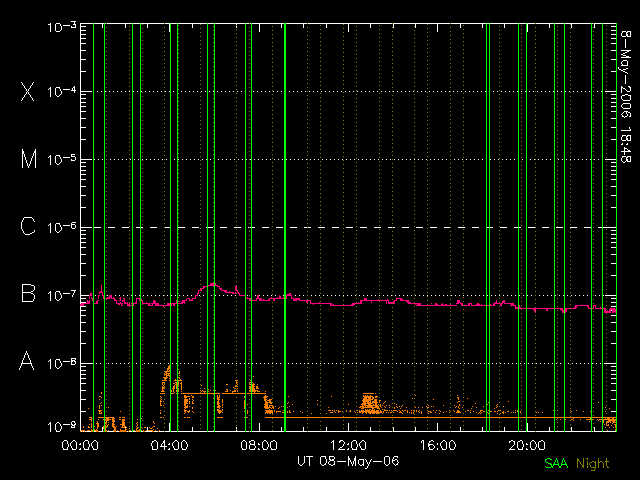Click the orange burst cluster near 13:00
This screenshot has width=640, height=480.
[370, 403]
